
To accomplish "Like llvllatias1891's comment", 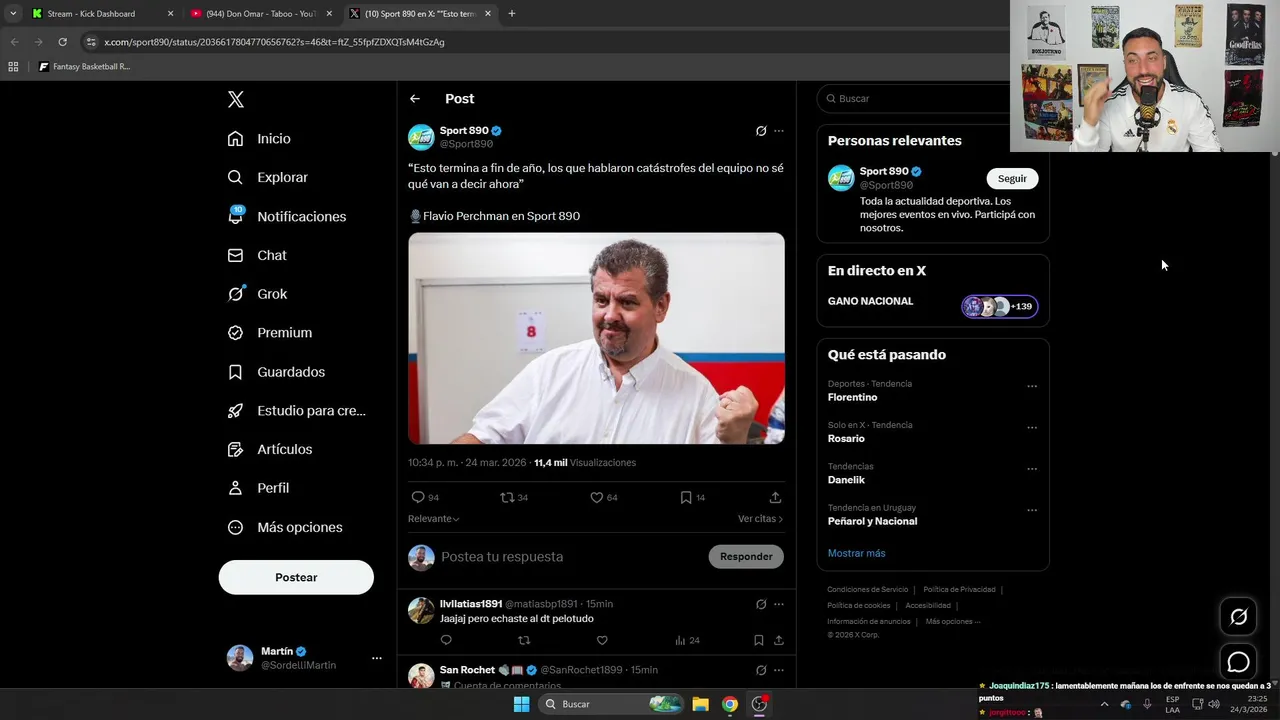I will [602, 640].
